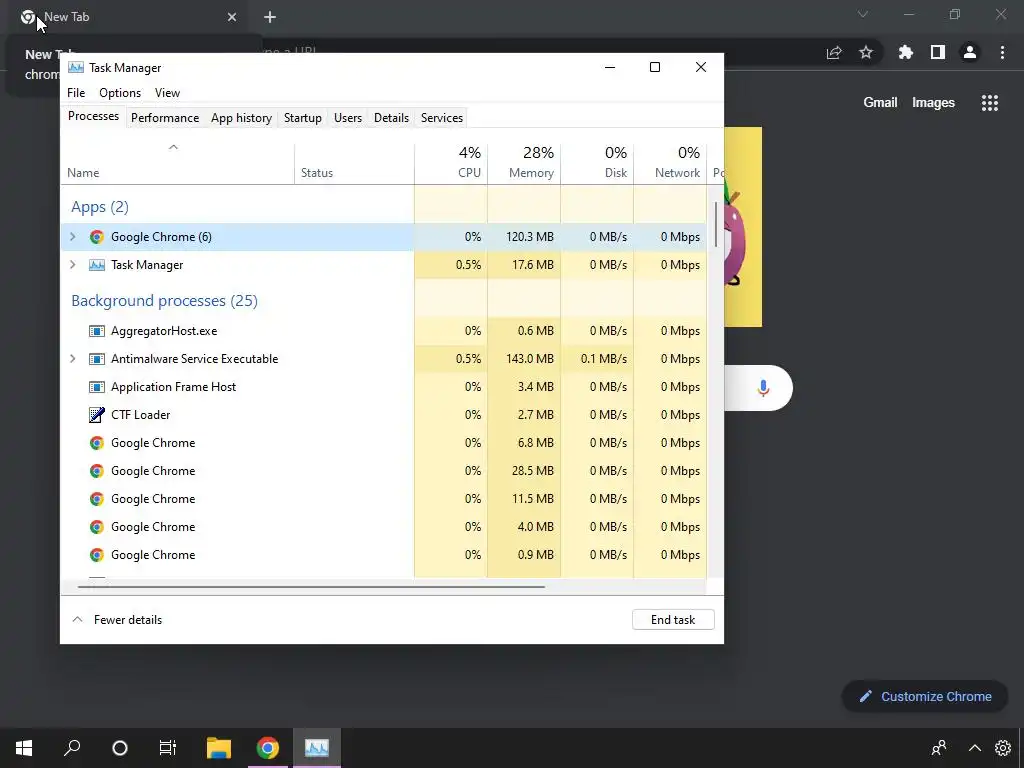Collapse to Fewer details
This screenshot has height=768, width=1024.
[117, 620]
